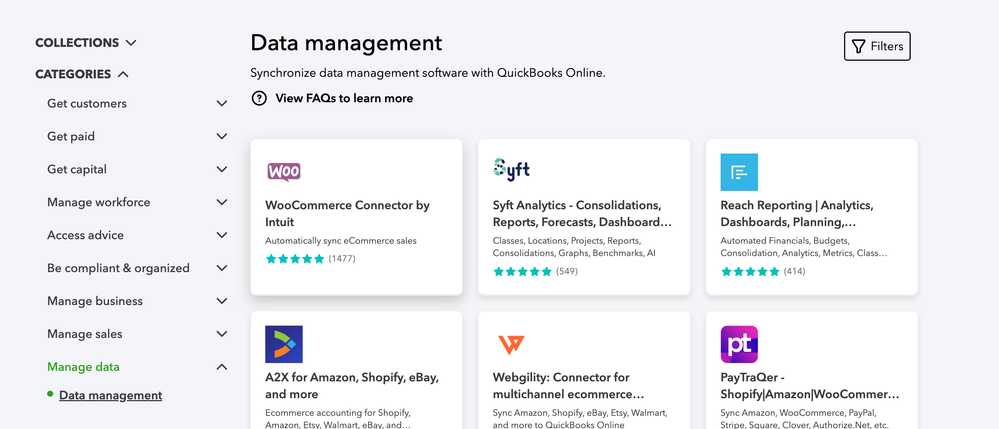999x429 pixels.
Task: Click the Reach Reporting logo icon
Action: [x=739, y=172]
